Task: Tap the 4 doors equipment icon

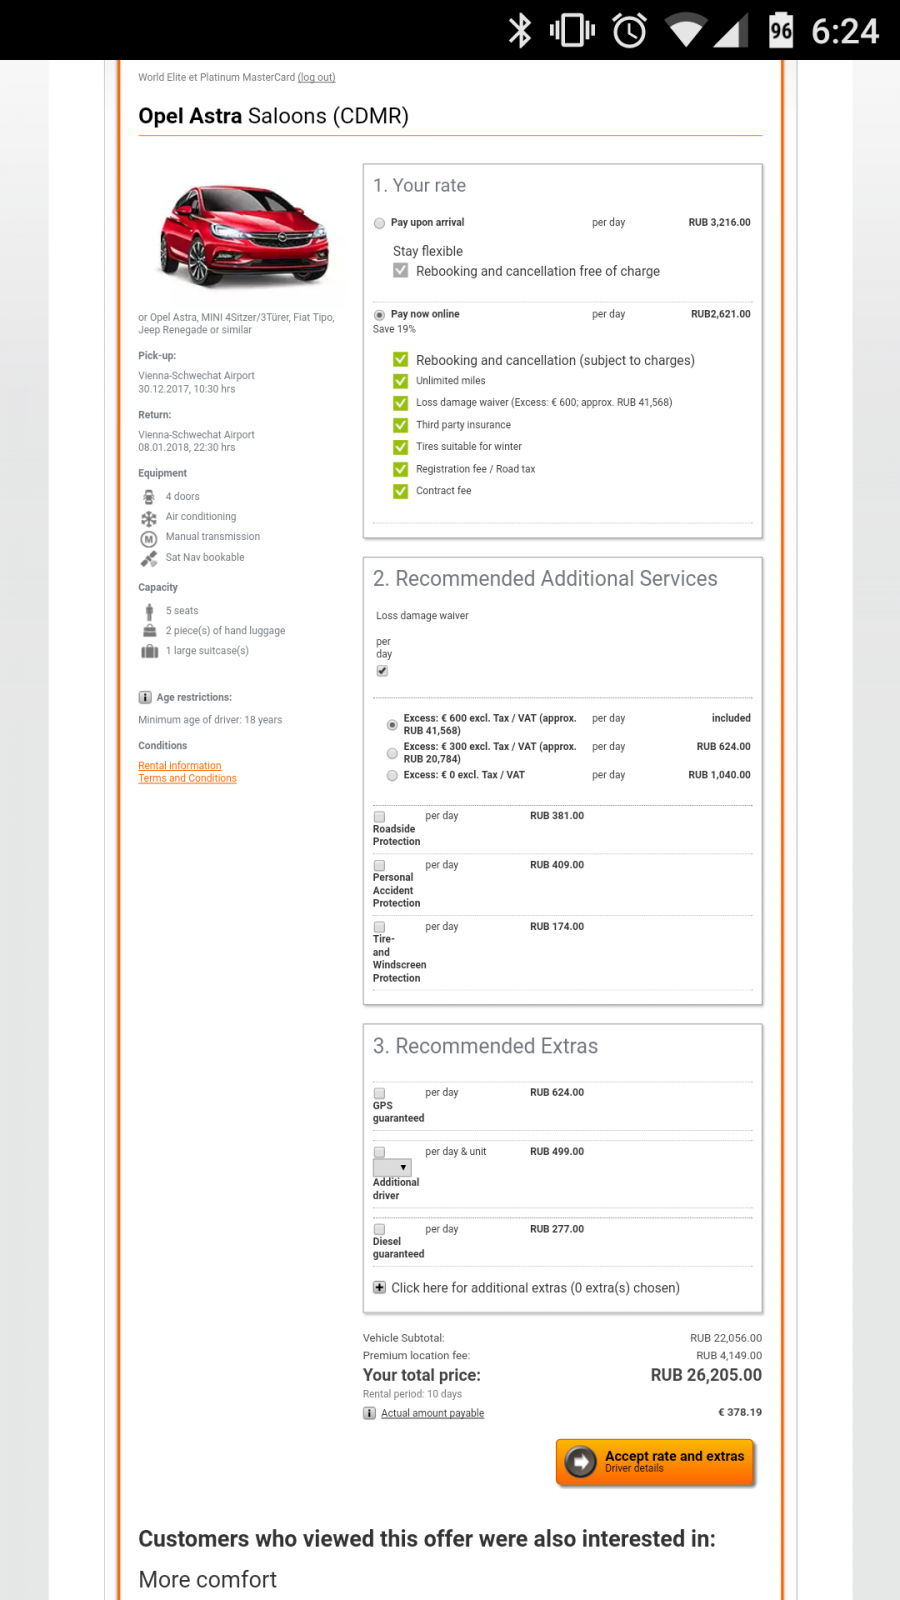Action: click(149, 497)
